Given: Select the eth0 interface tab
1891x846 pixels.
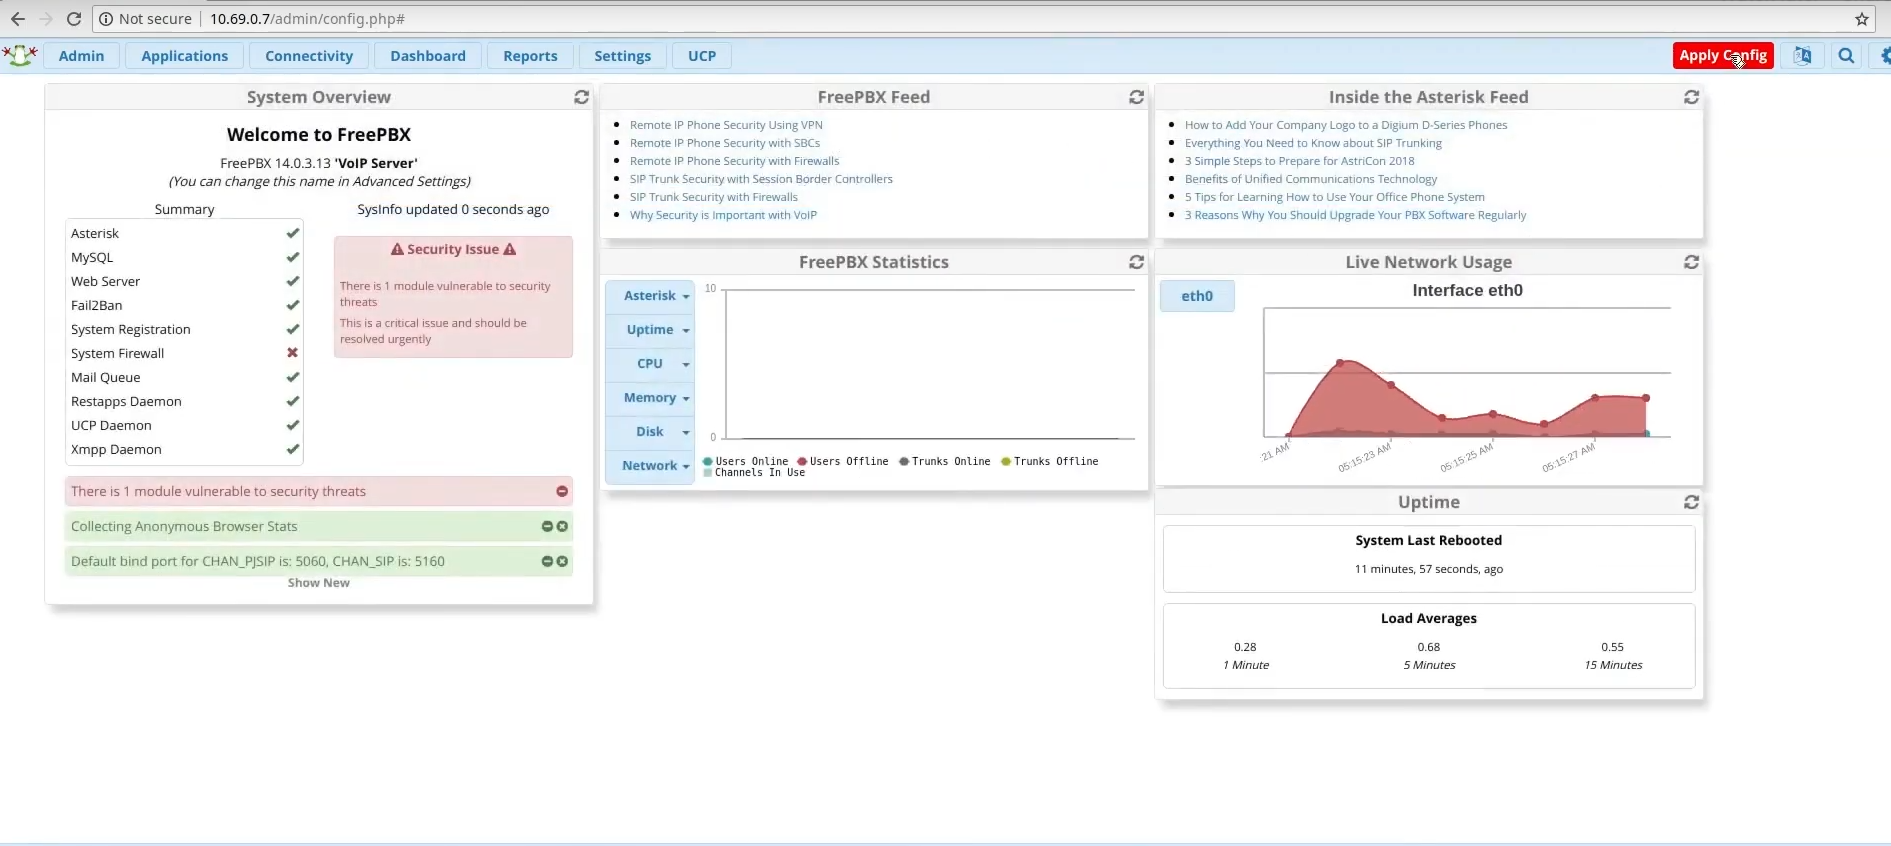Looking at the screenshot, I should pyautogui.click(x=1197, y=296).
